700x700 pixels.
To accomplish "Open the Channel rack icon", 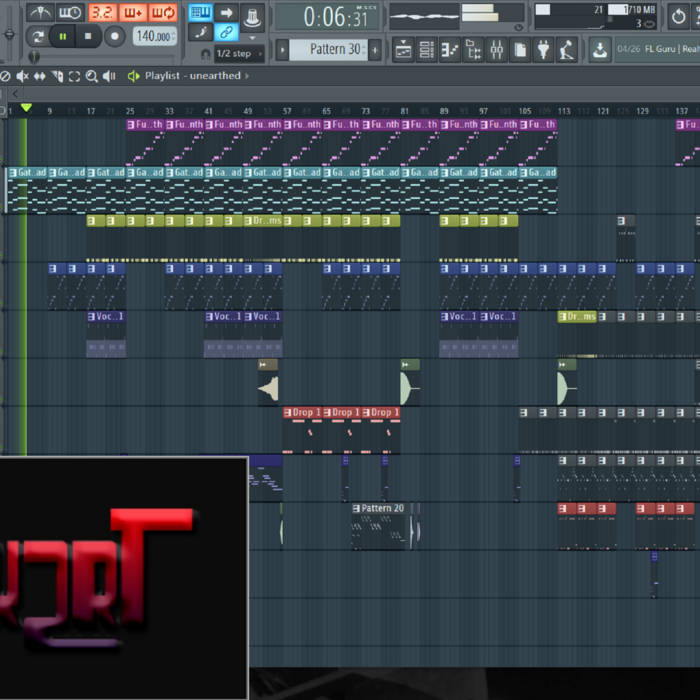I will tap(426, 49).
